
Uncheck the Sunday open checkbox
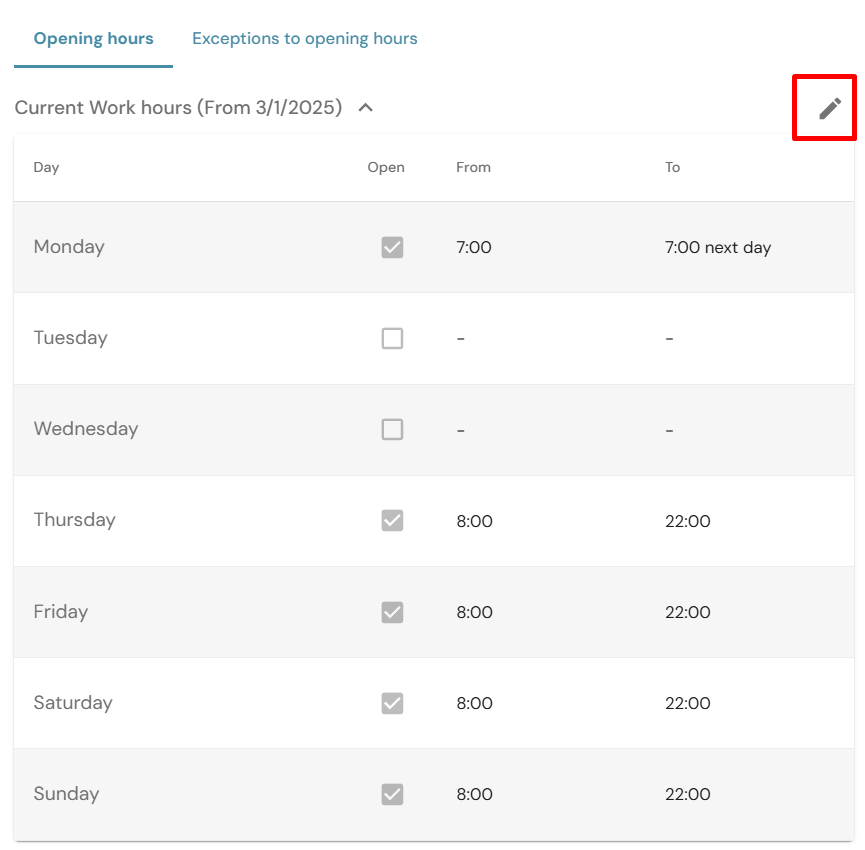[x=392, y=794]
